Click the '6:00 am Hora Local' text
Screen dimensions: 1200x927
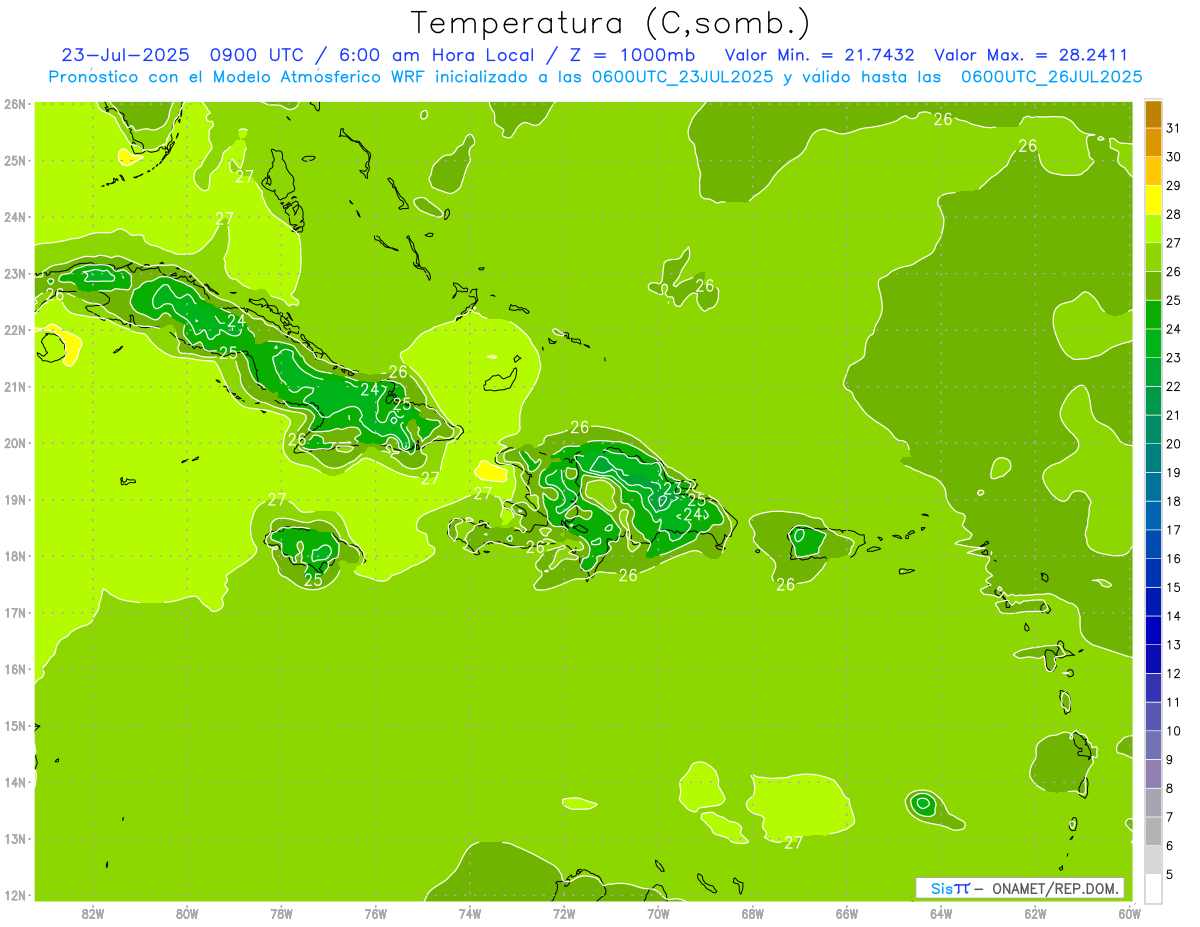(438, 55)
